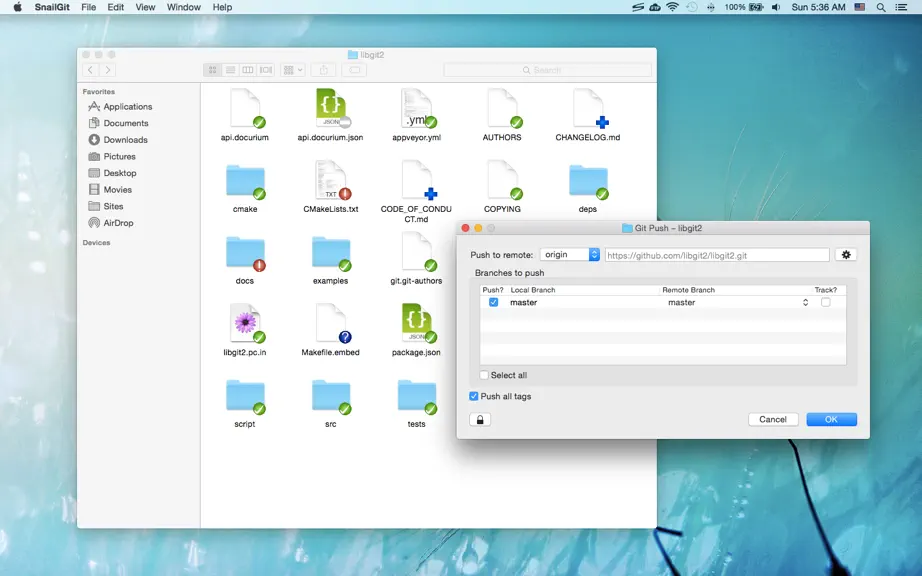Check the Select all checkbox
This screenshot has width=922, height=576.
(x=484, y=375)
